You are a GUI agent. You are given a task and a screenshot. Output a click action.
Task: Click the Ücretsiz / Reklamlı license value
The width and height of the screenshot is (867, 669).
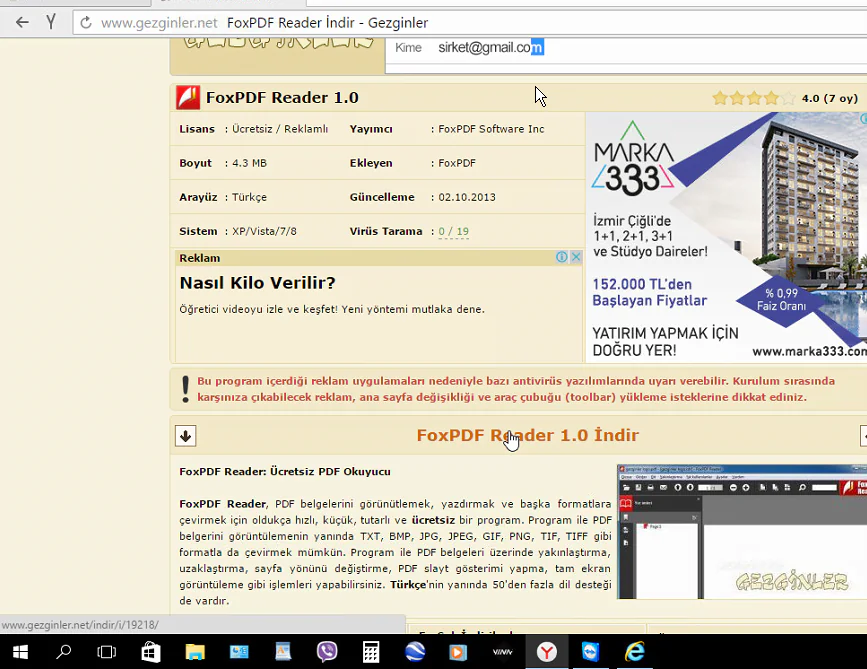(280, 129)
